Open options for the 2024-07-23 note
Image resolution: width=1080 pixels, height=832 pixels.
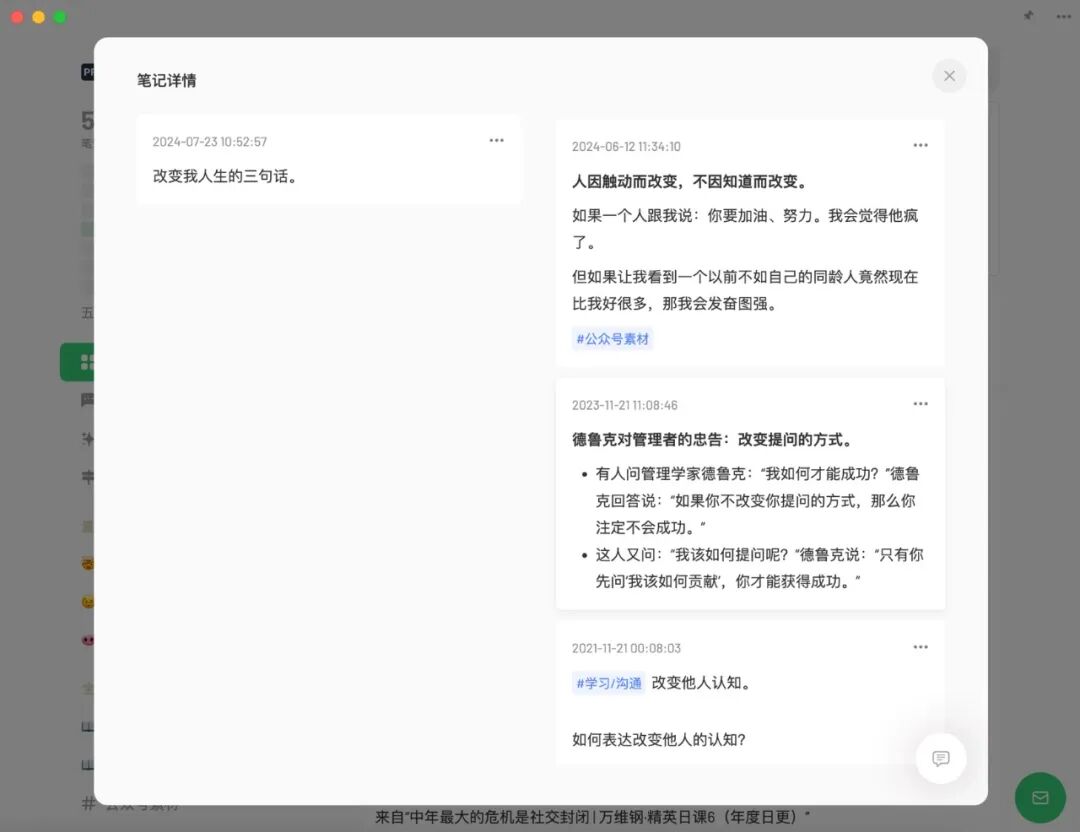tap(497, 141)
